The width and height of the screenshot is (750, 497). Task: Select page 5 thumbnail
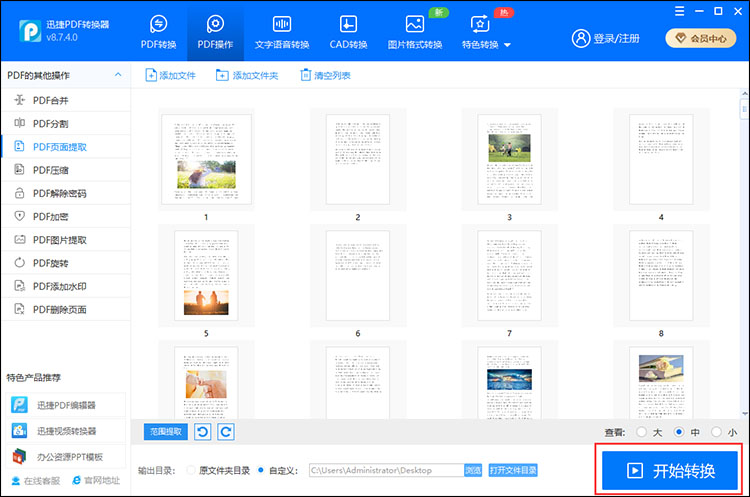coord(206,276)
